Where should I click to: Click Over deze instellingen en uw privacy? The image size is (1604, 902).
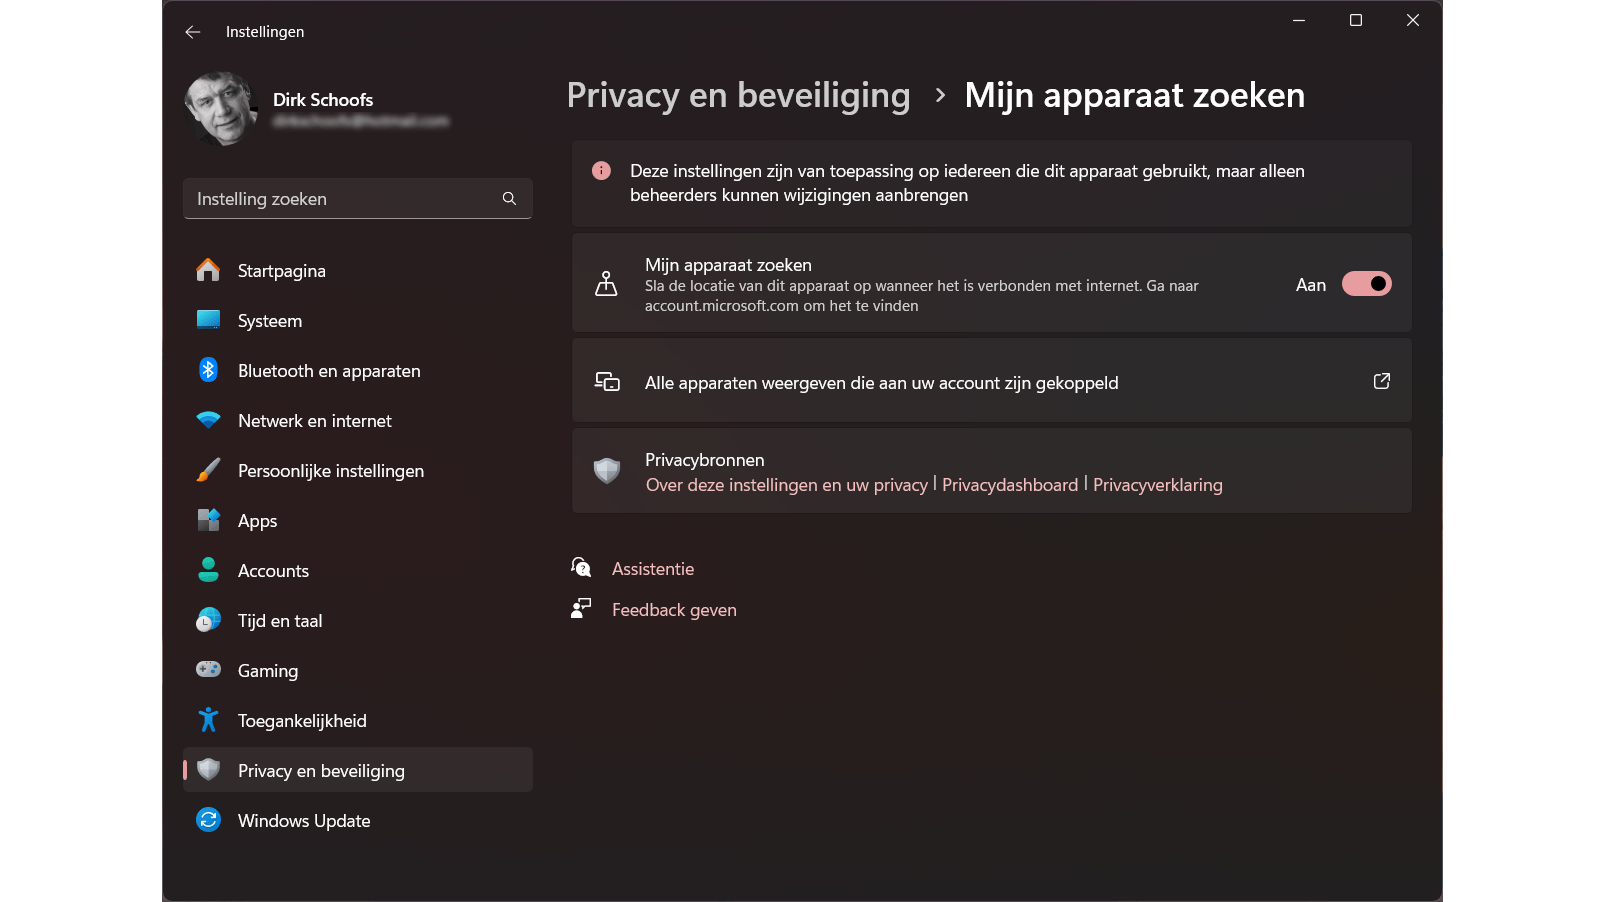(786, 485)
